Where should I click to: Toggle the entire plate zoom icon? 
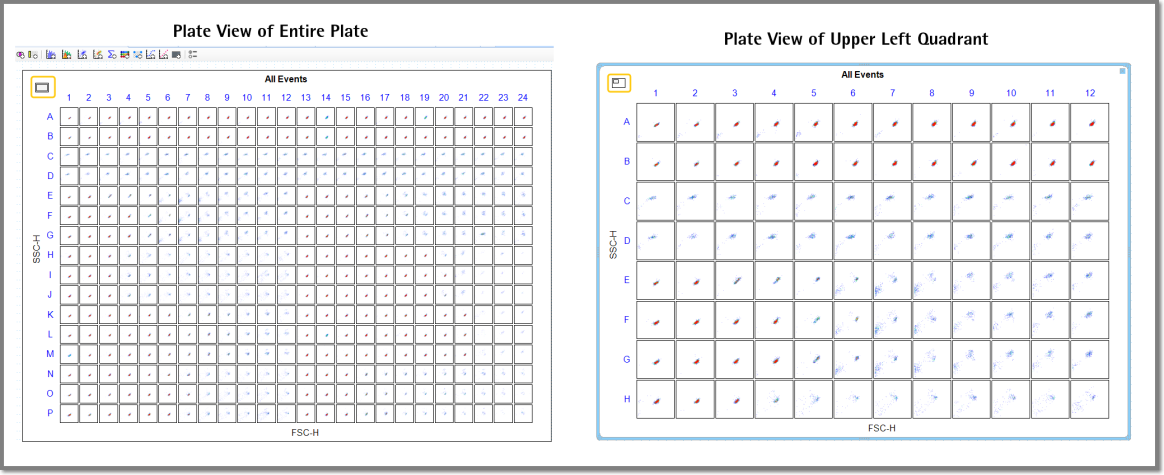pos(42,88)
